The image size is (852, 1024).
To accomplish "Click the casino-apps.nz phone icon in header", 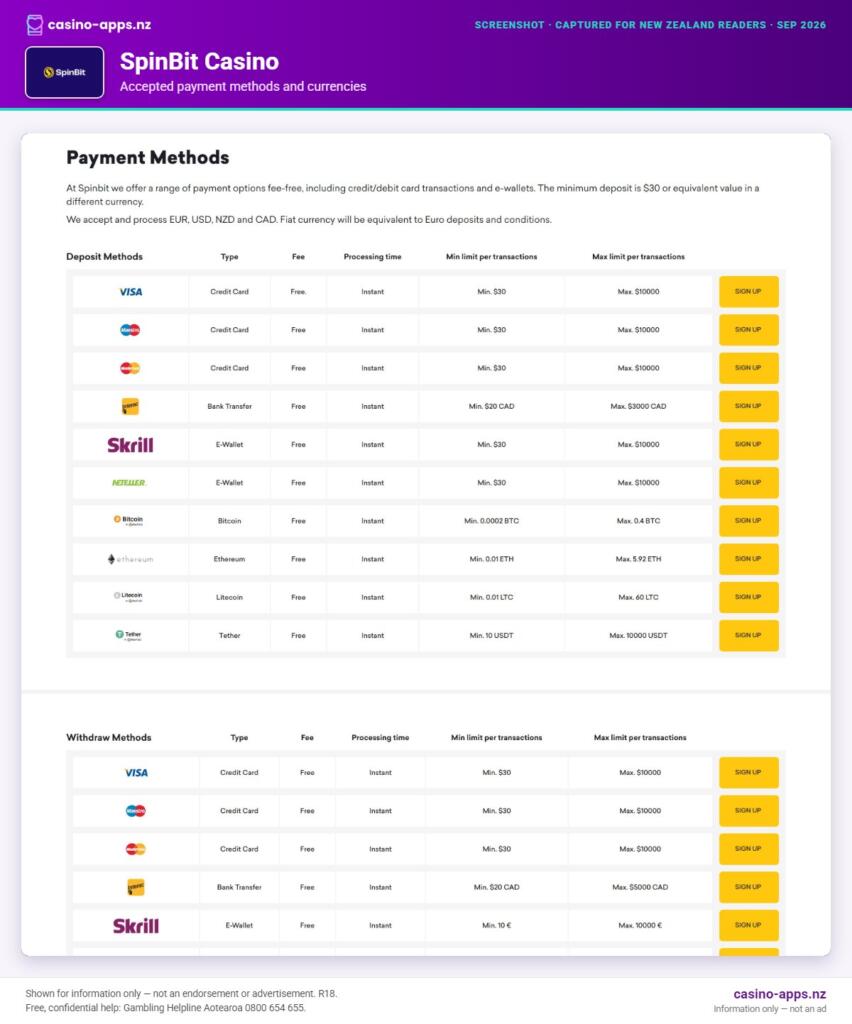I will [35, 25].
